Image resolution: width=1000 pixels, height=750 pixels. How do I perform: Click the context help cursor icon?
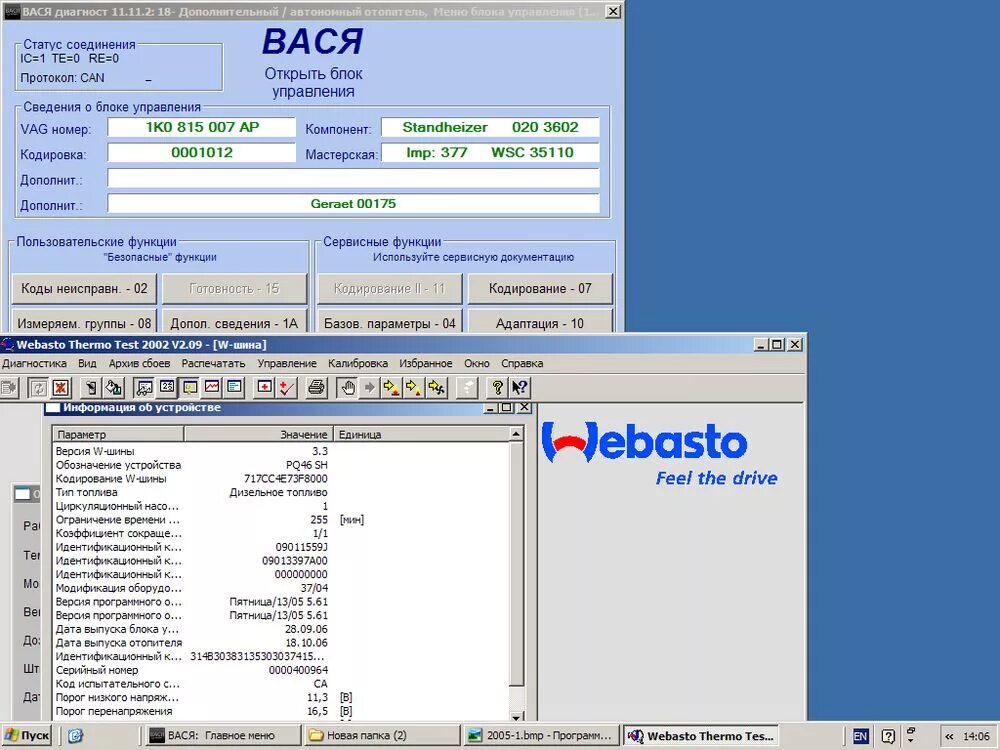[x=519, y=387]
